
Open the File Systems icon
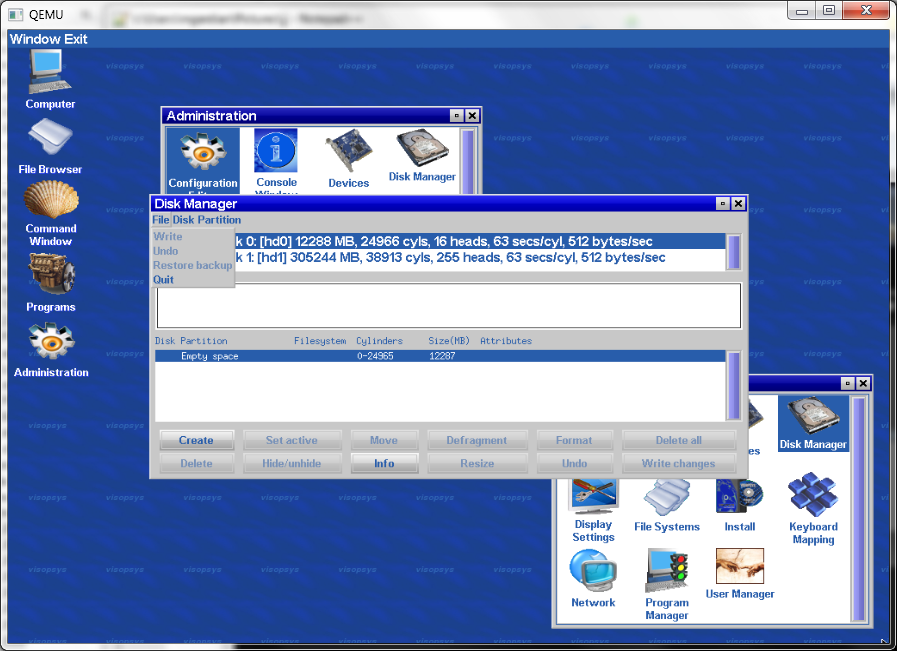click(666, 506)
